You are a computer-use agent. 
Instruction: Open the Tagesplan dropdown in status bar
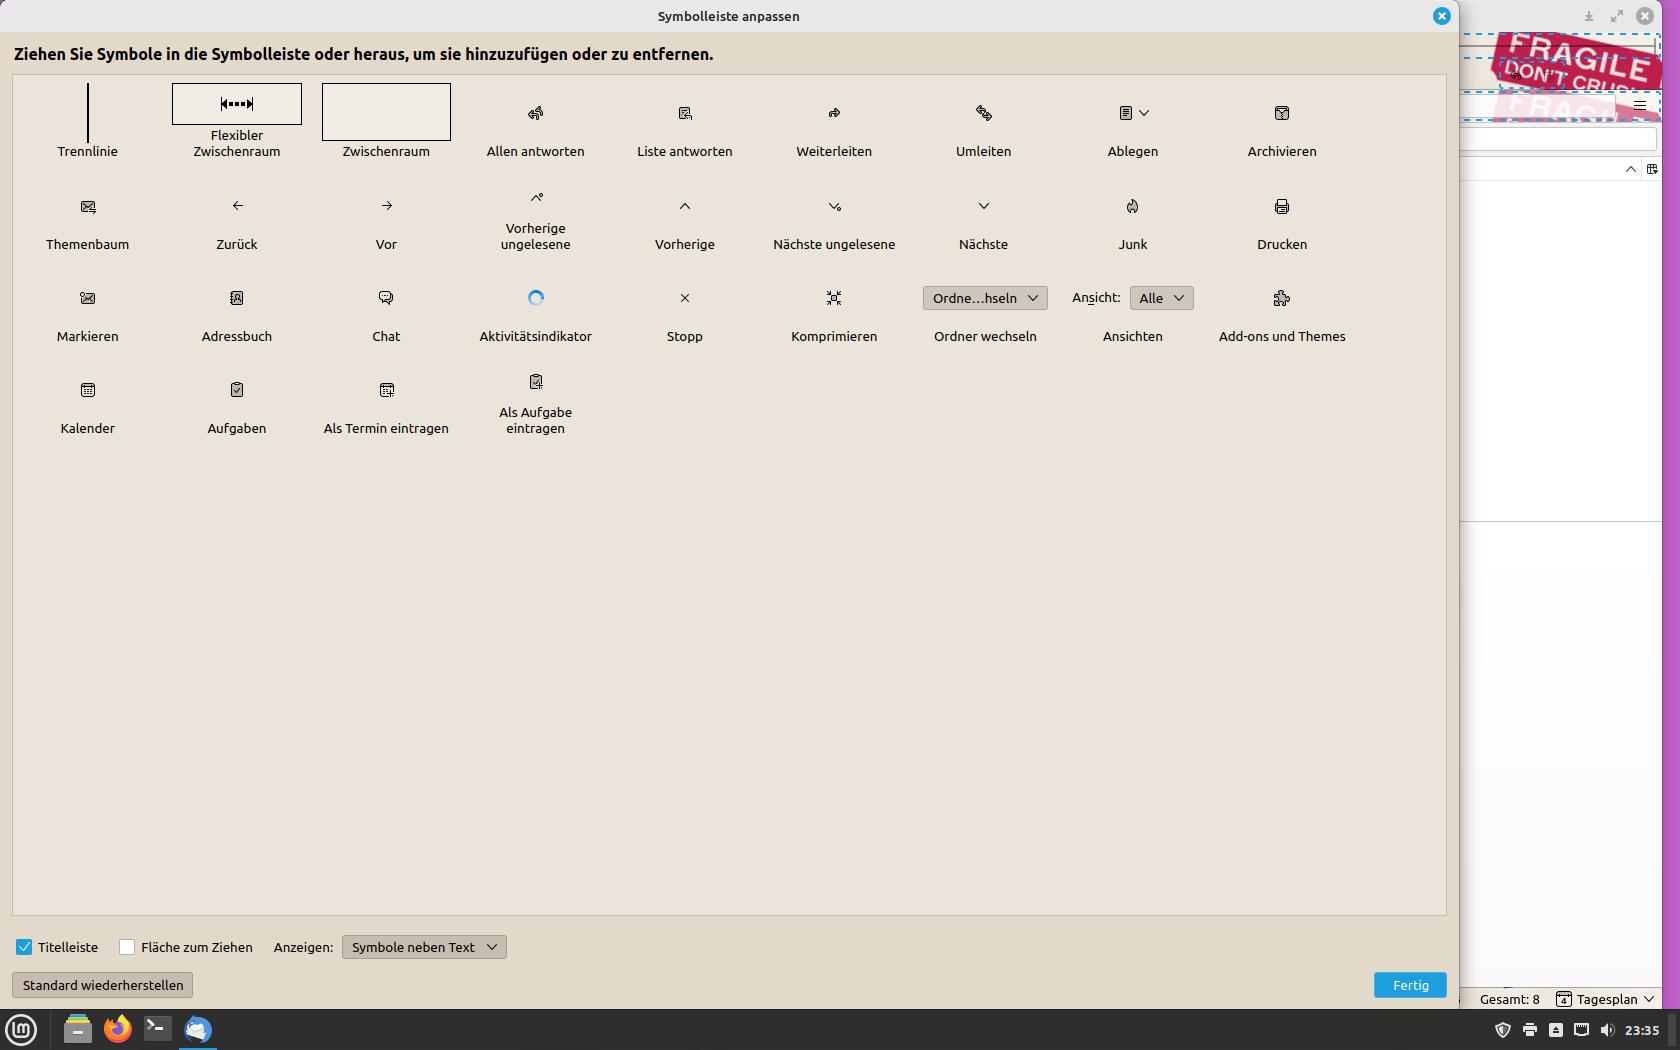pos(1605,999)
